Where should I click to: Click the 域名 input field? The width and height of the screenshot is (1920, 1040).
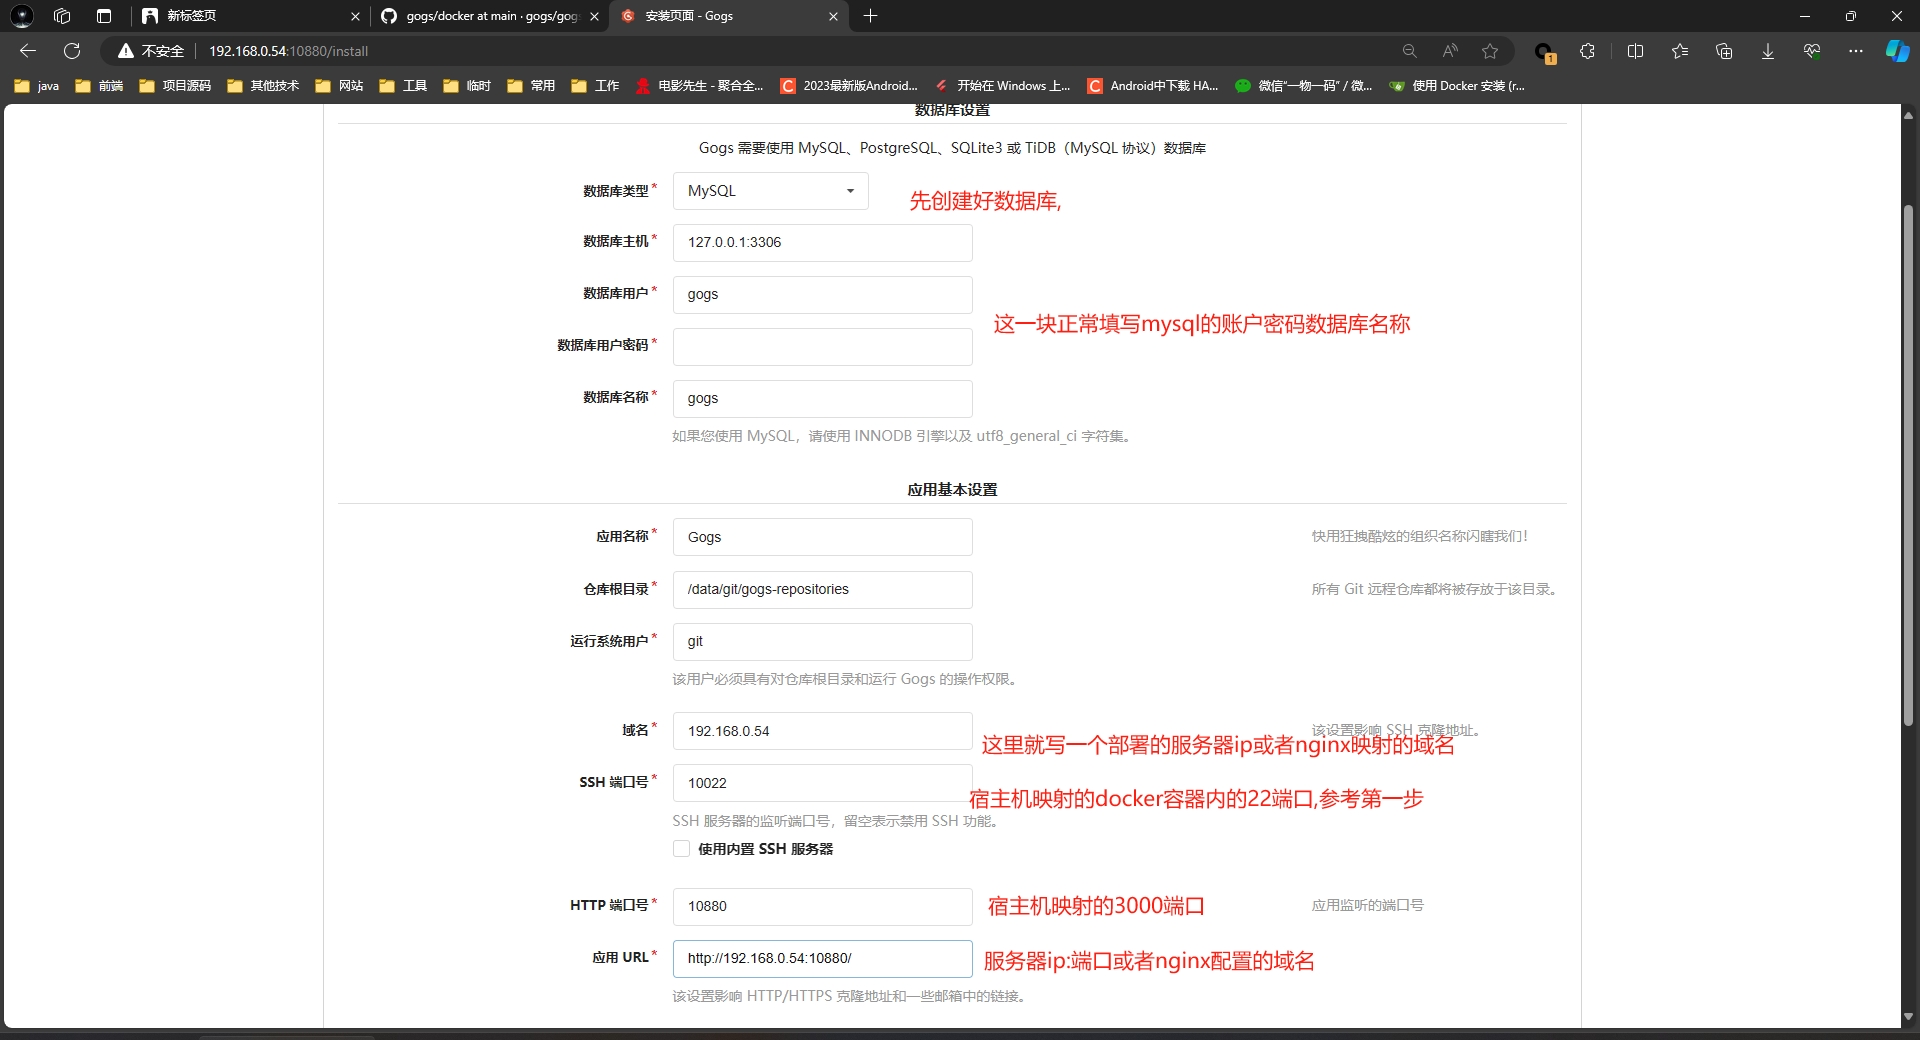[x=822, y=731]
